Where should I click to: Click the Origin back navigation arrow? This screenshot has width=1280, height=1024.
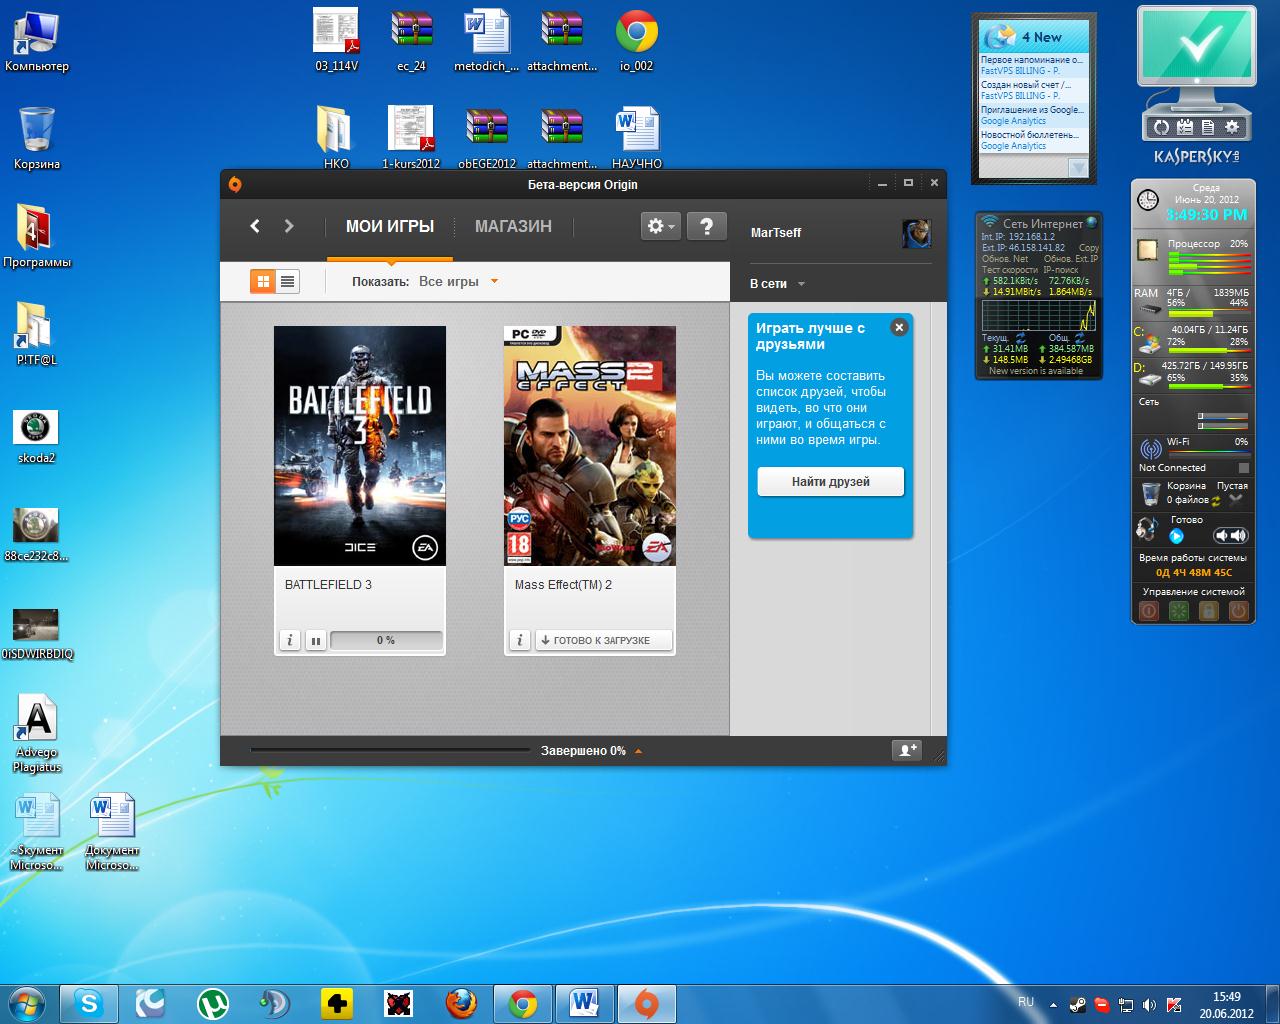click(x=255, y=226)
